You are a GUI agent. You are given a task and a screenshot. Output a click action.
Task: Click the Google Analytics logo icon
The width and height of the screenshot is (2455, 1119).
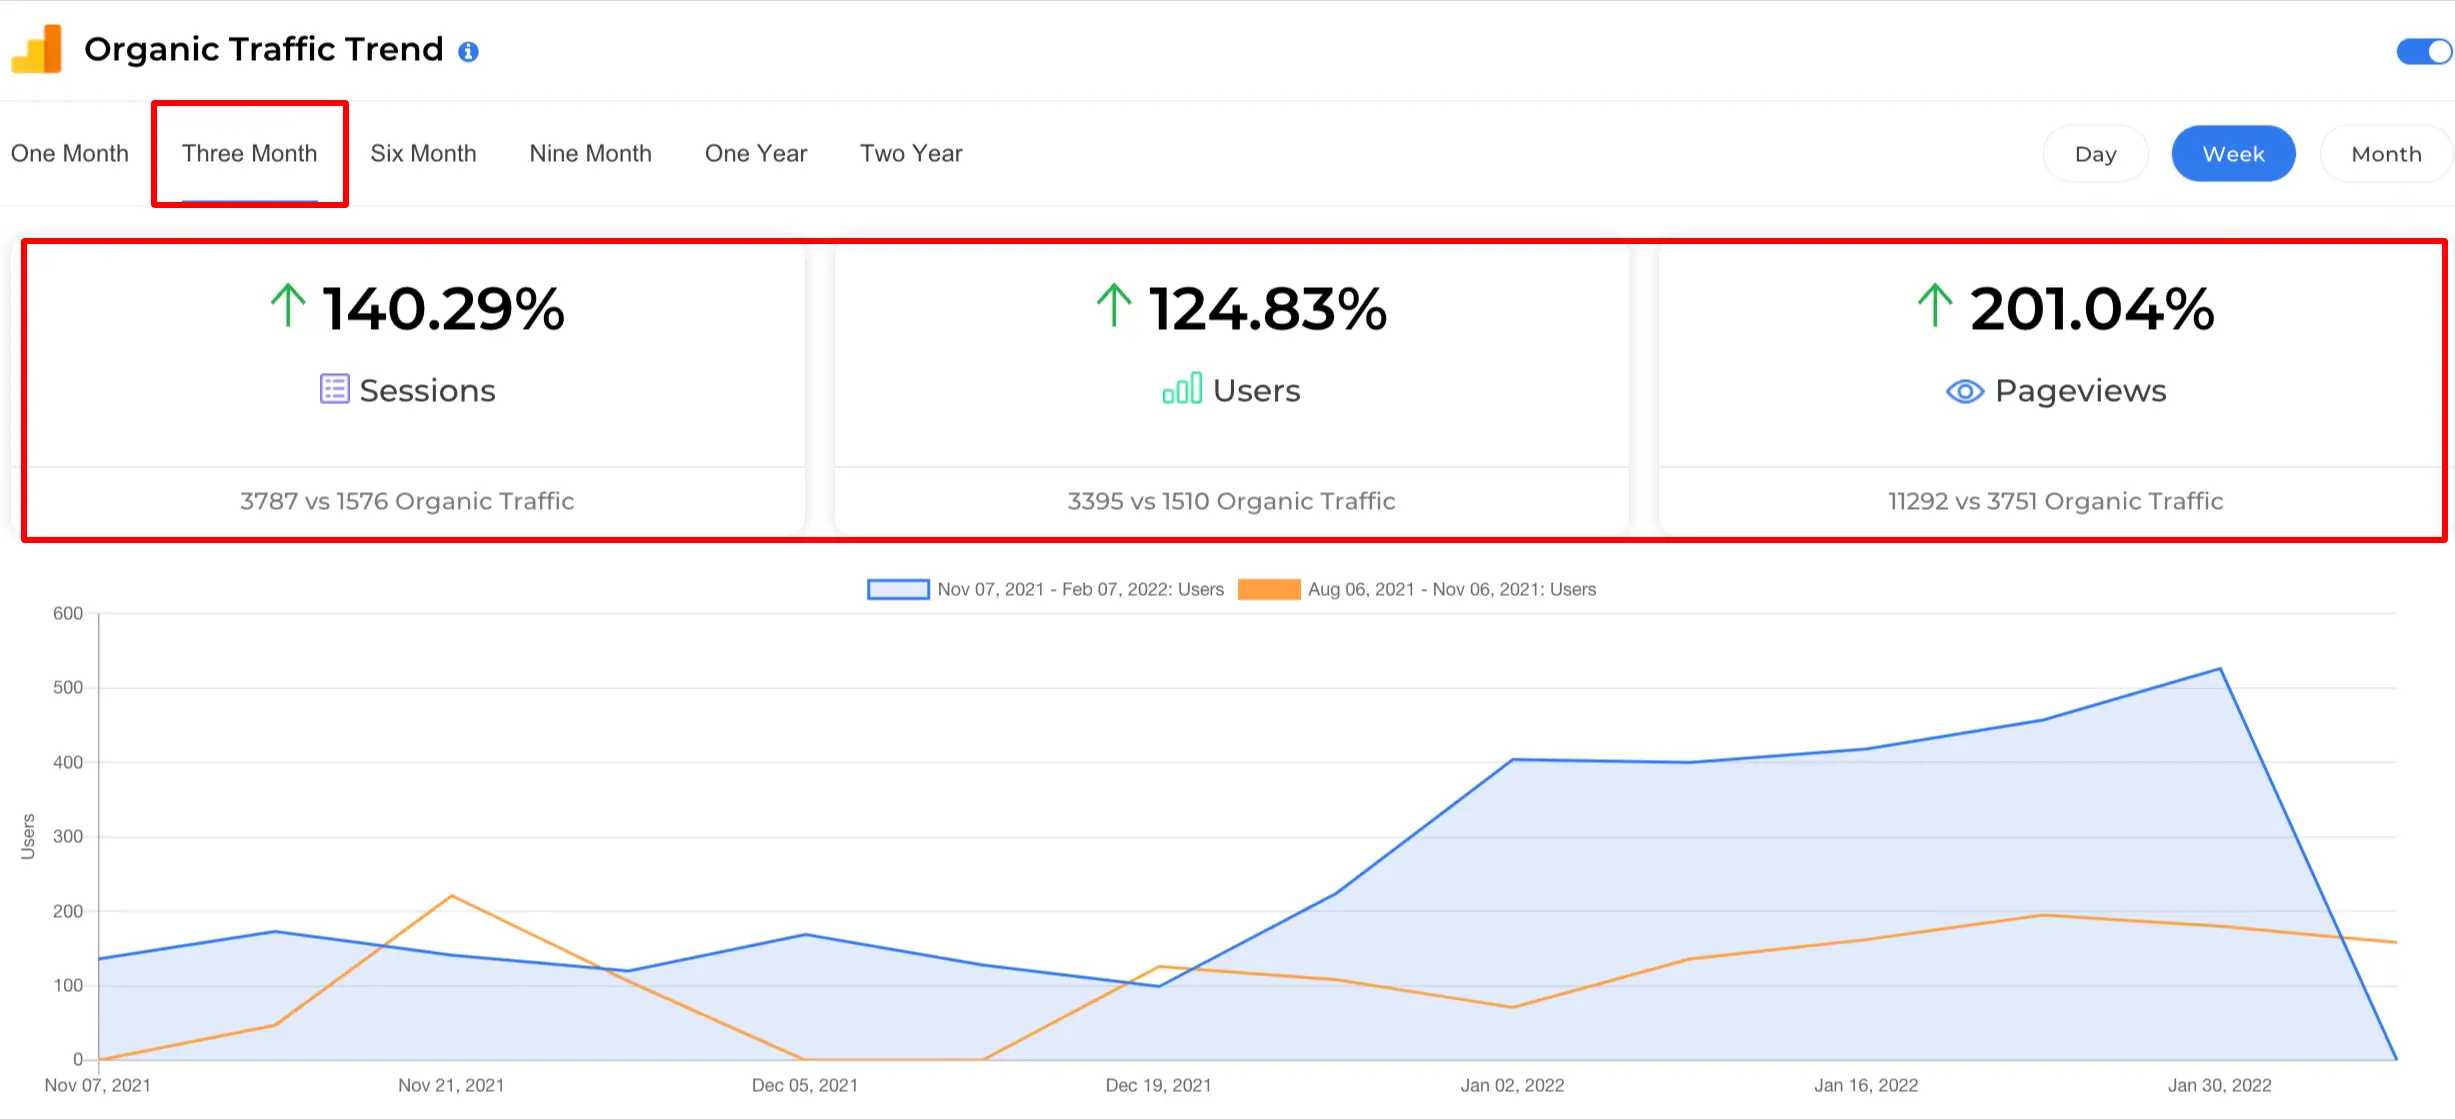pos(37,49)
